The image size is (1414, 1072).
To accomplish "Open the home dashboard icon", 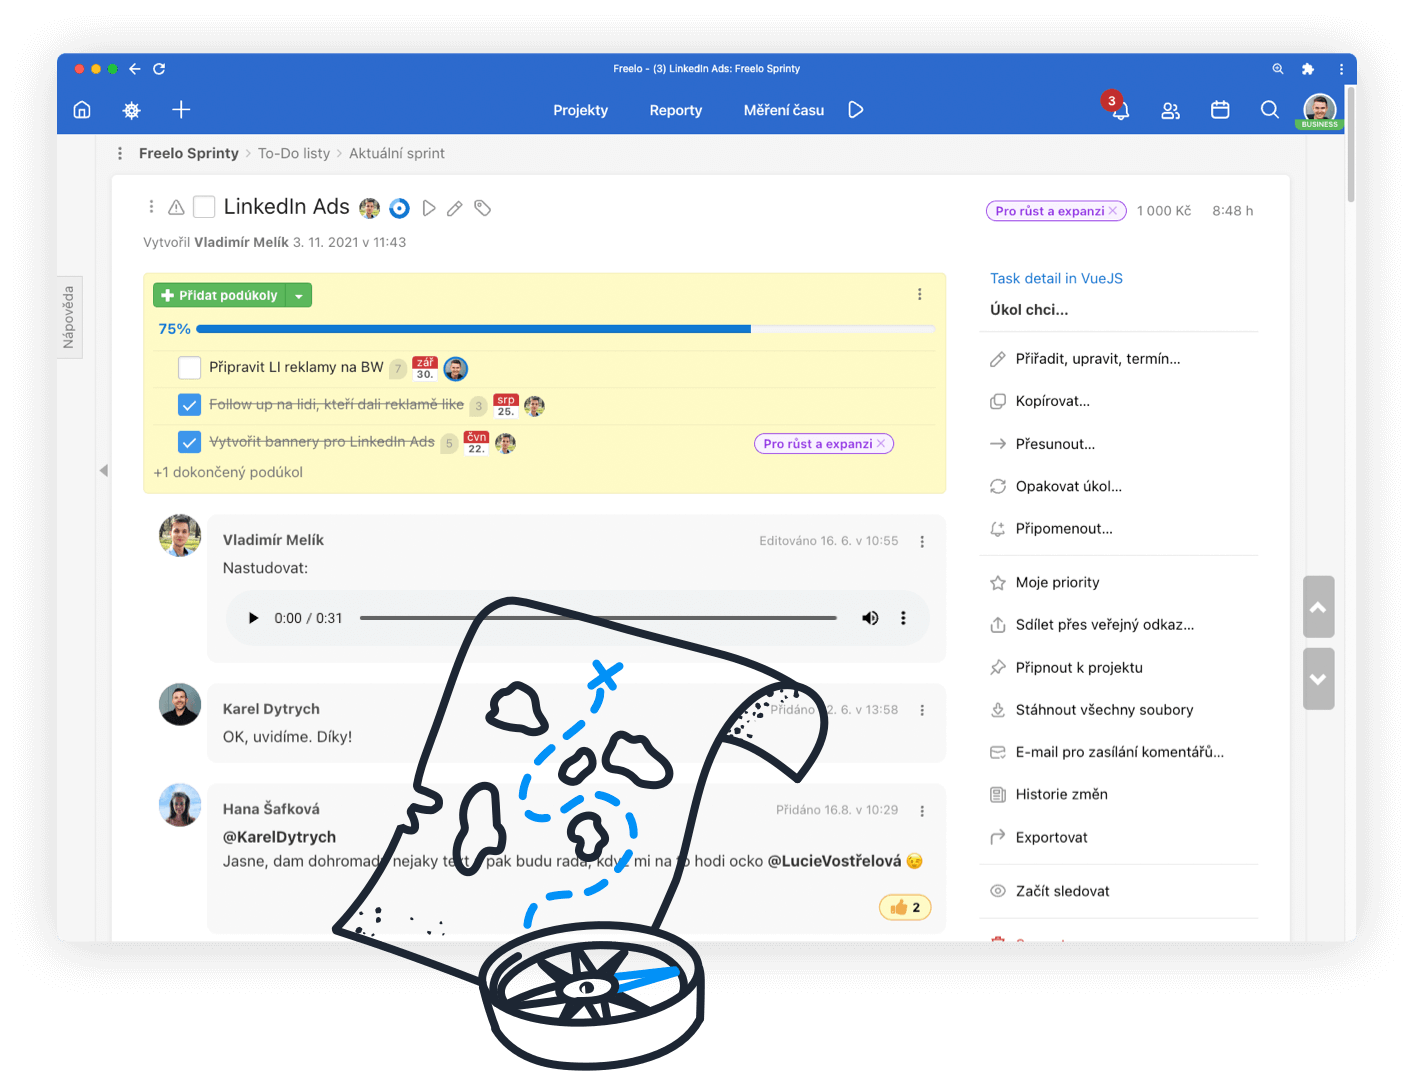I will tap(82, 110).
